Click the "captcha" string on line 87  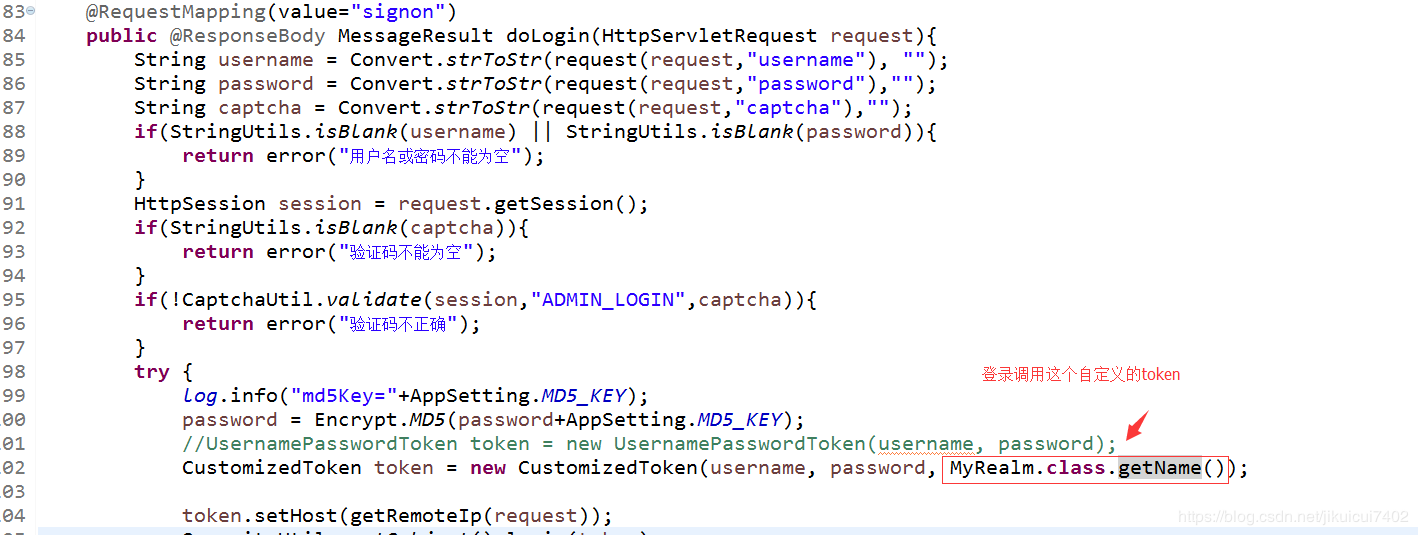tap(789, 108)
